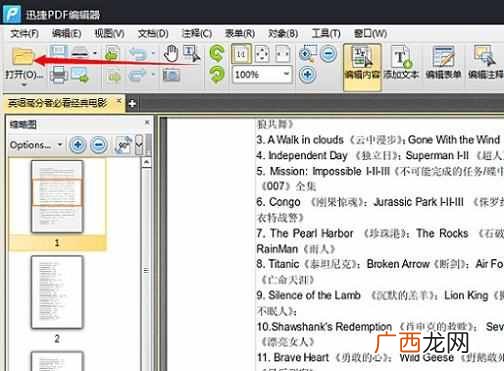Viewport: 504px width, 371px height.
Task: Click the send by email icon
Action: pos(79,75)
